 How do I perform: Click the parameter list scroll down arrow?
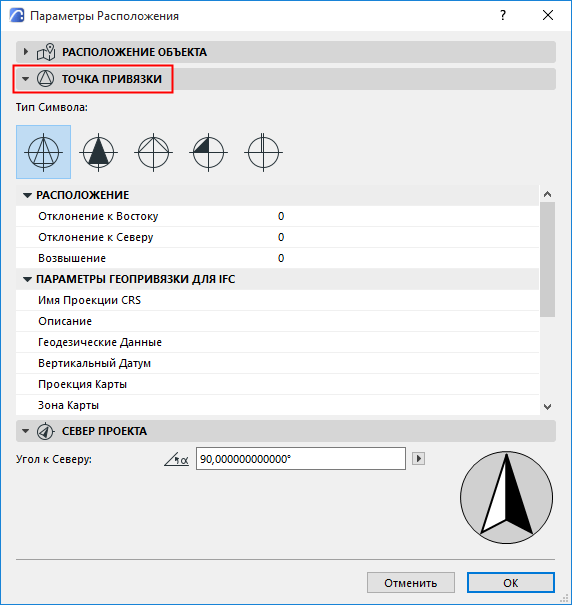tap(547, 407)
